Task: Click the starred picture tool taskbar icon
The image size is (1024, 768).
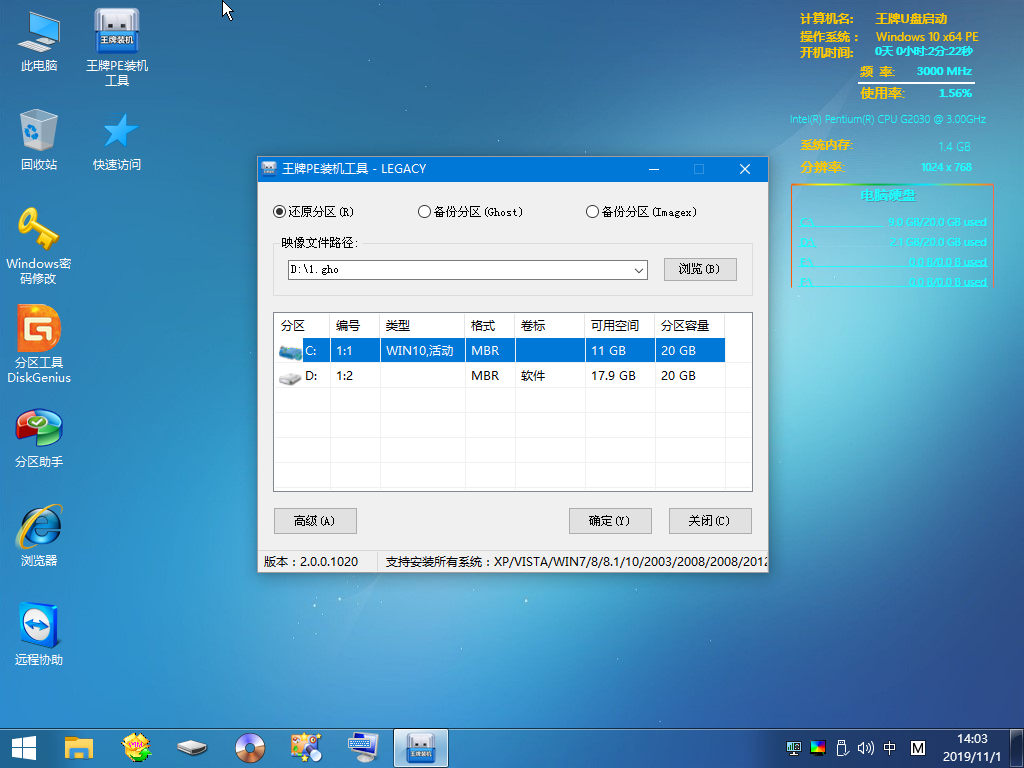Action: coord(306,748)
